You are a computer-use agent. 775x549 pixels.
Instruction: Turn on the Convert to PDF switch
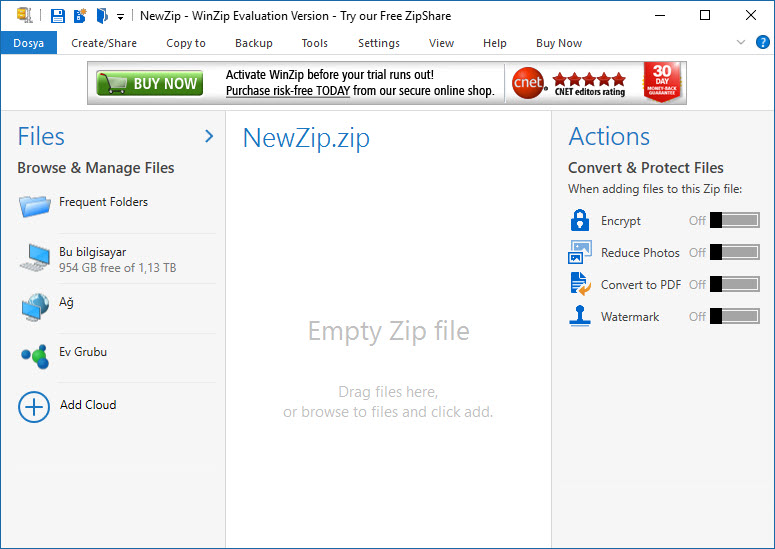point(734,284)
